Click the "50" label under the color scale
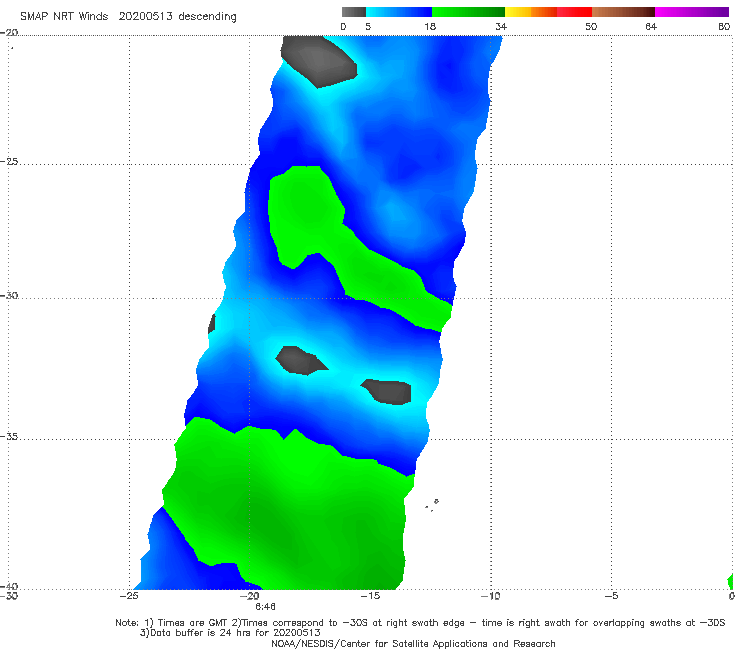Viewport: 740px width, 650px height. click(591, 27)
